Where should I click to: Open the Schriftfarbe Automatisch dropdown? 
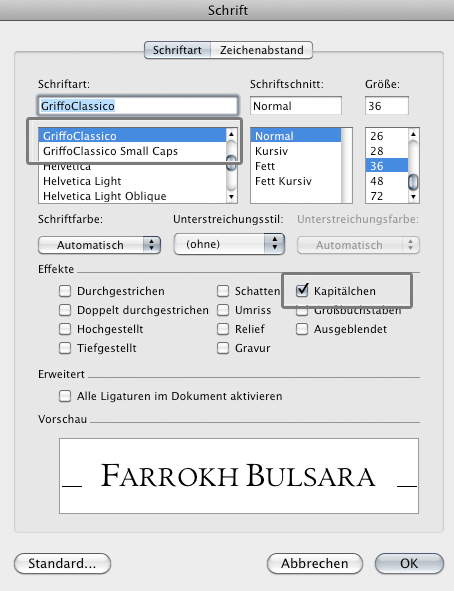click(x=99, y=245)
